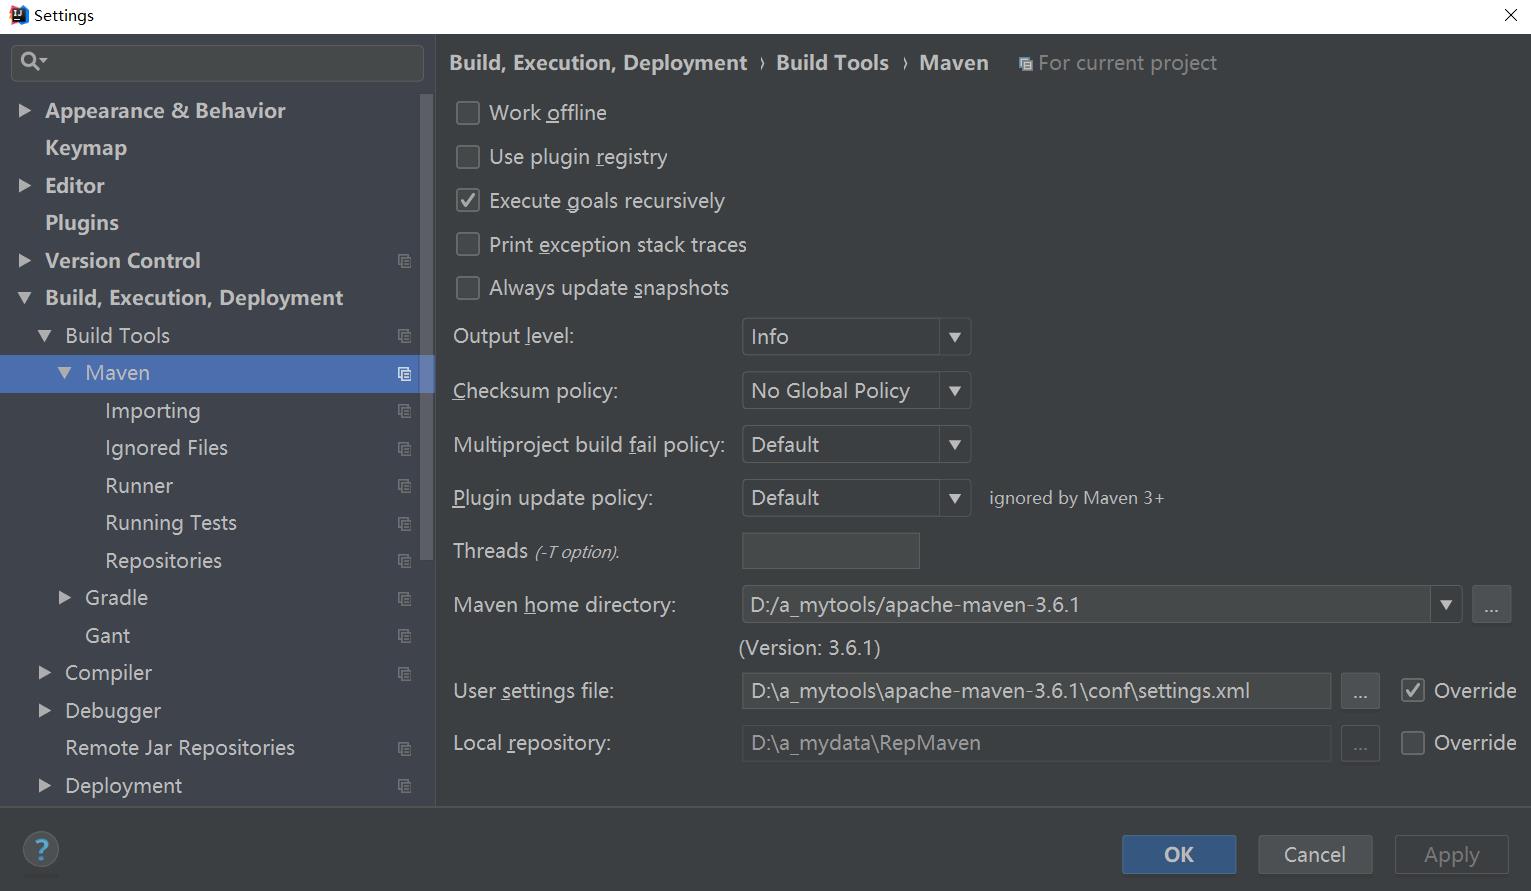Click project-level icon beside Runner
This screenshot has width=1531, height=891.
coord(404,486)
